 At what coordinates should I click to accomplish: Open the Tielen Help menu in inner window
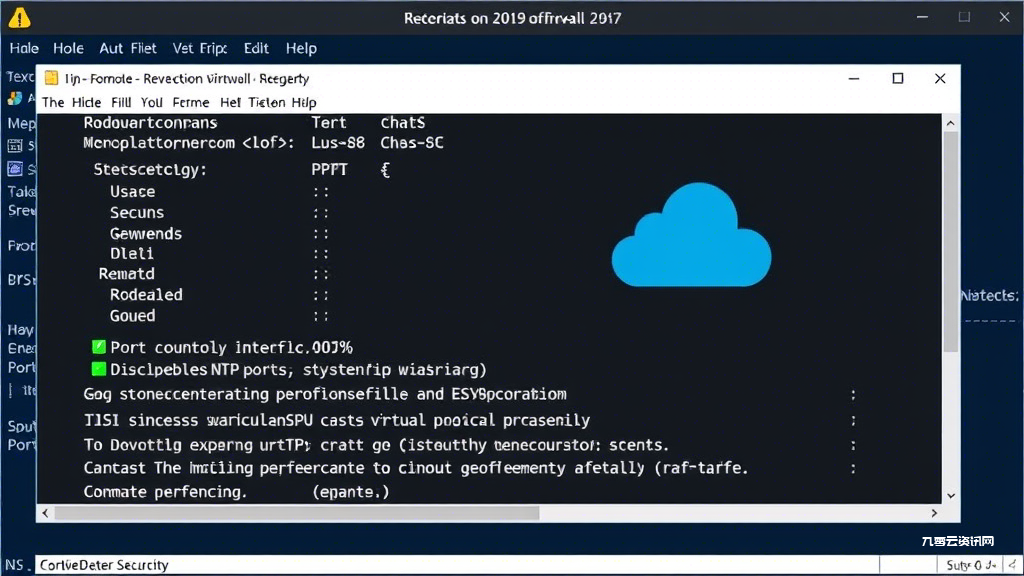[282, 103]
